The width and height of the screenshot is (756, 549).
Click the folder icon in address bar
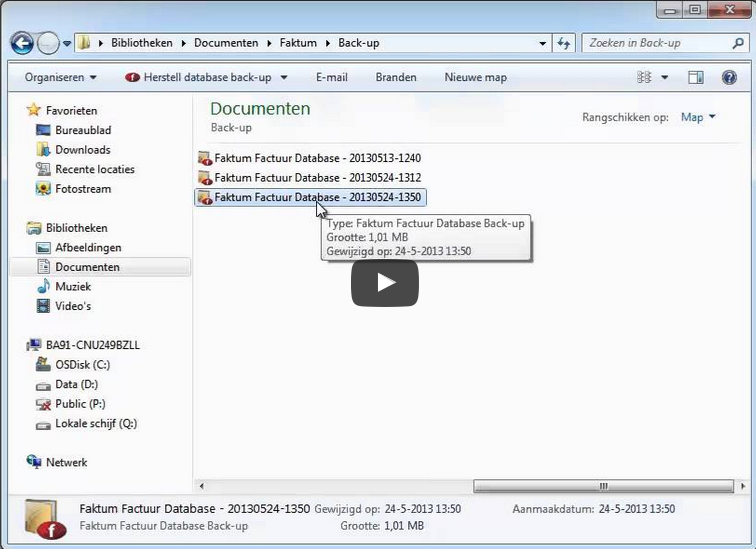[x=84, y=43]
